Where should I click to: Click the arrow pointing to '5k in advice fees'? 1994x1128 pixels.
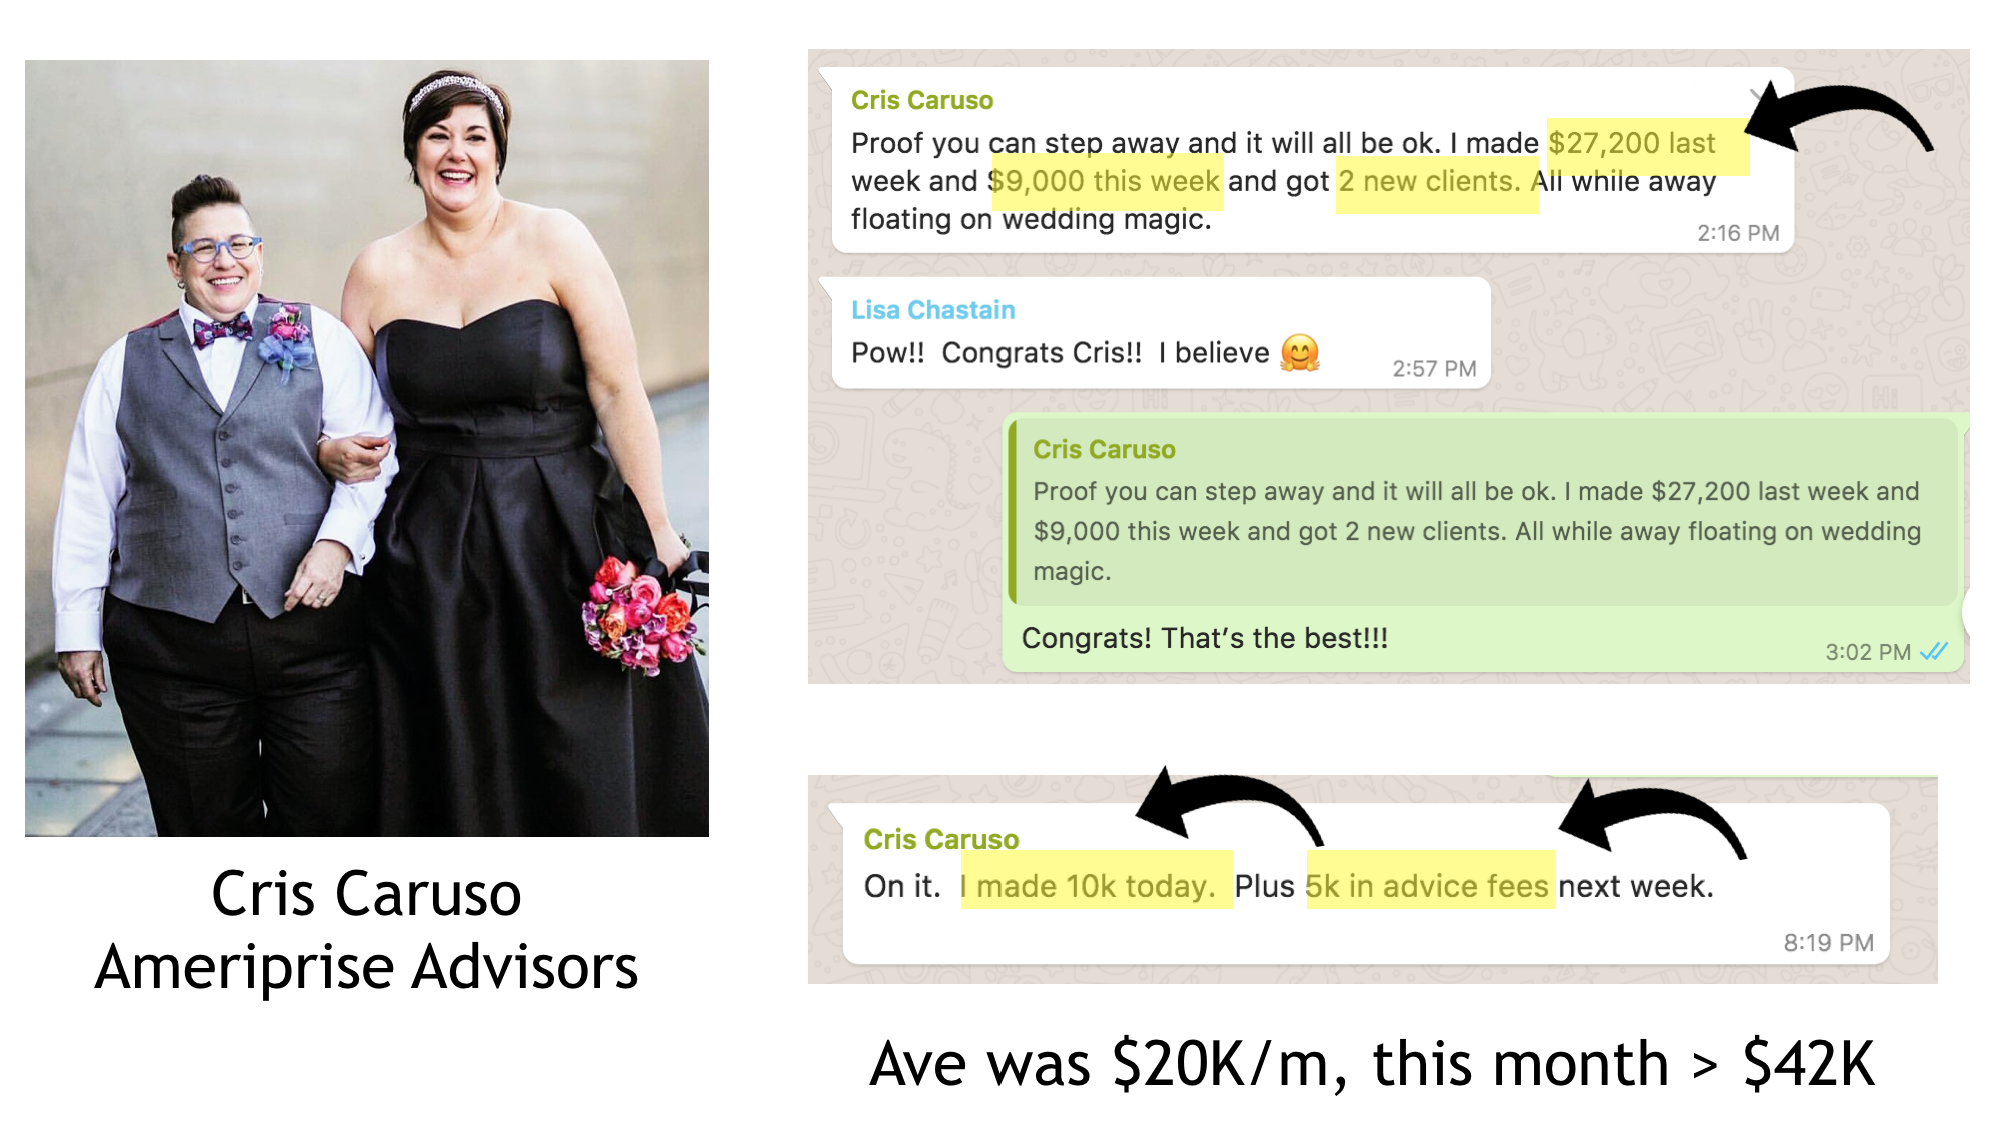click(1653, 818)
